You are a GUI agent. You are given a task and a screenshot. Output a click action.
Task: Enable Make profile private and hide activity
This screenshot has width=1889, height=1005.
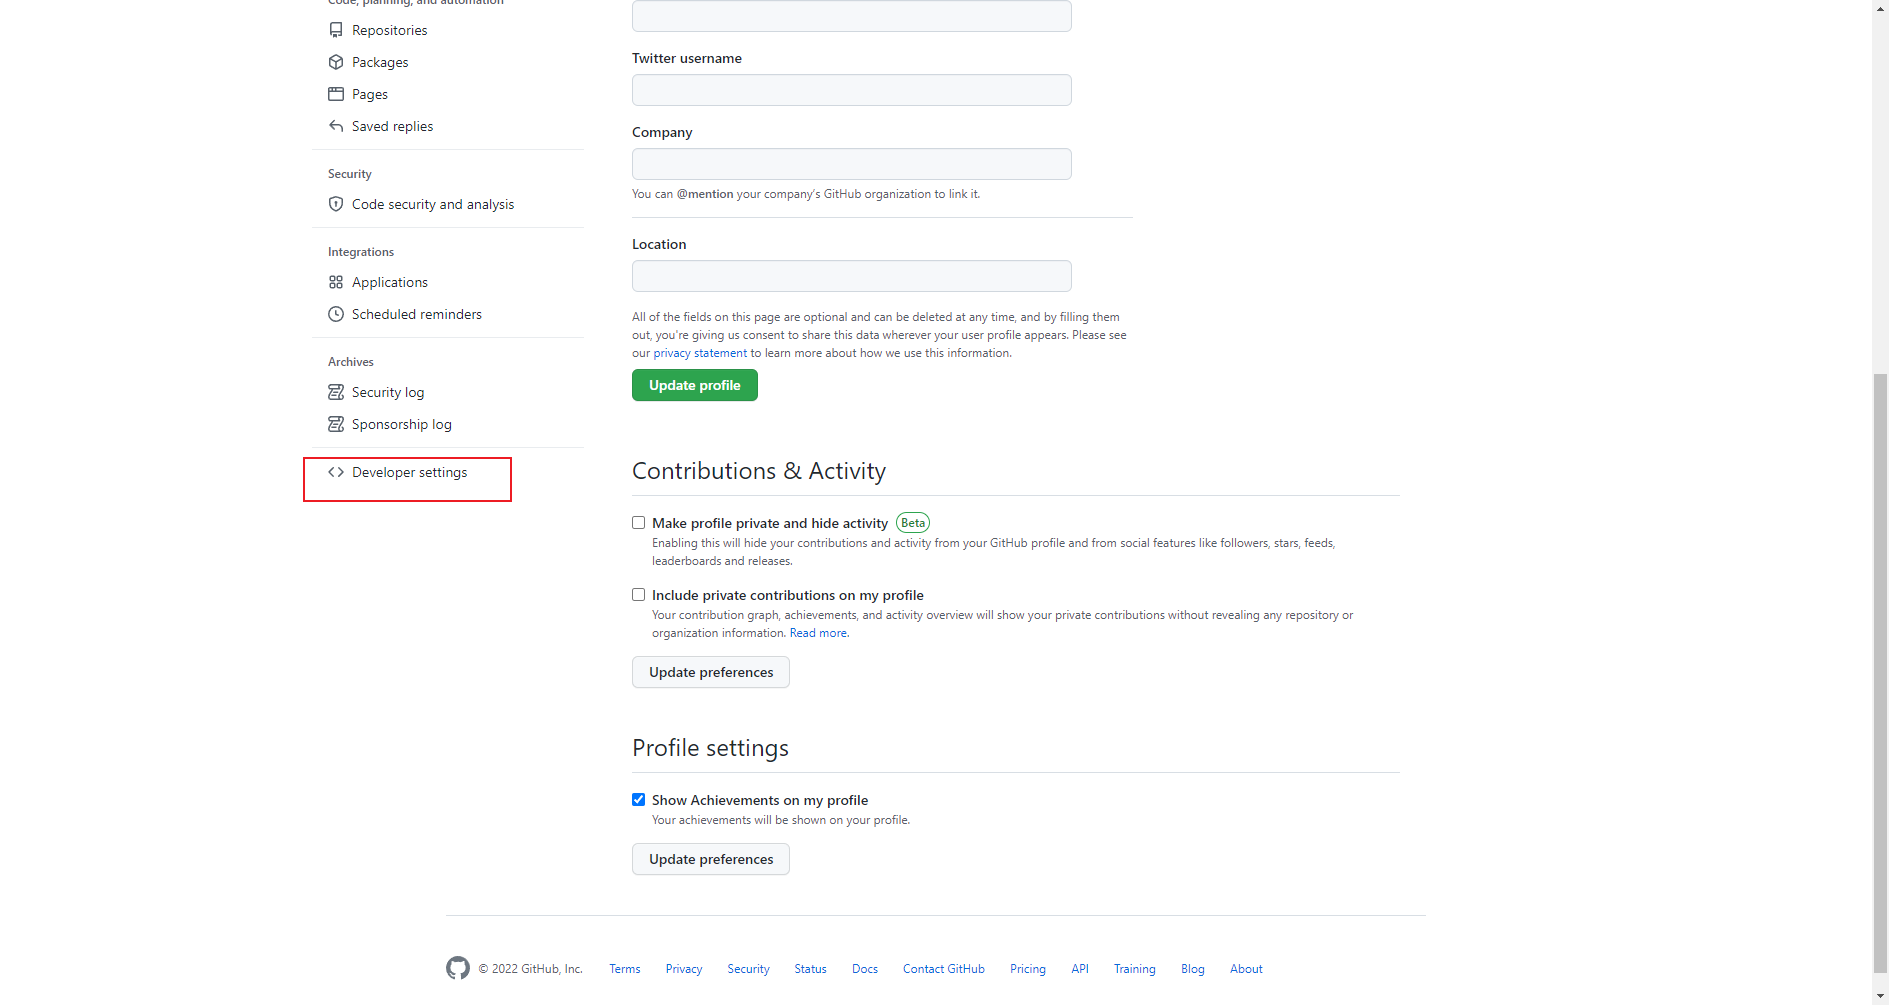(639, 523)
